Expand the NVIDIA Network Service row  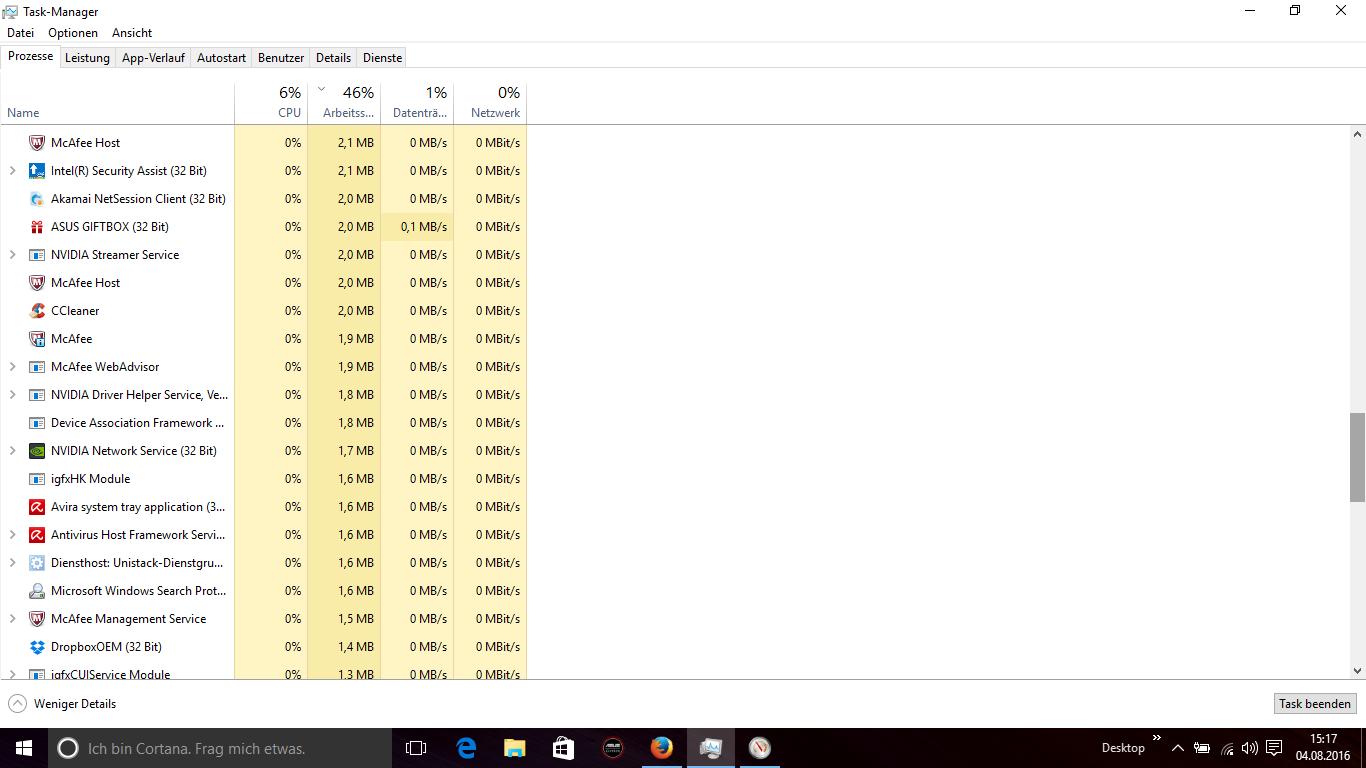click(12, 451)
